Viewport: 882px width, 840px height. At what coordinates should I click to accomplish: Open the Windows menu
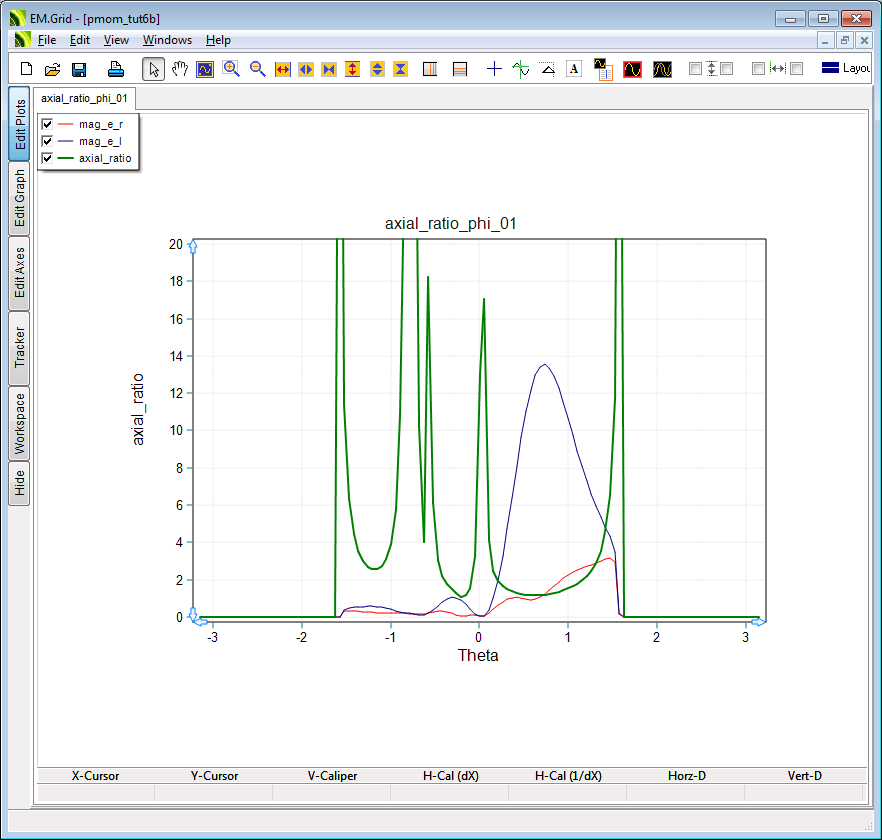pos(167,40)
